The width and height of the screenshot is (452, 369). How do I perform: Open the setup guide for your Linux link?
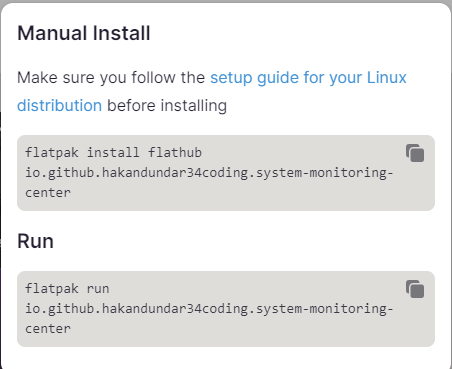(x=308, y=78)
